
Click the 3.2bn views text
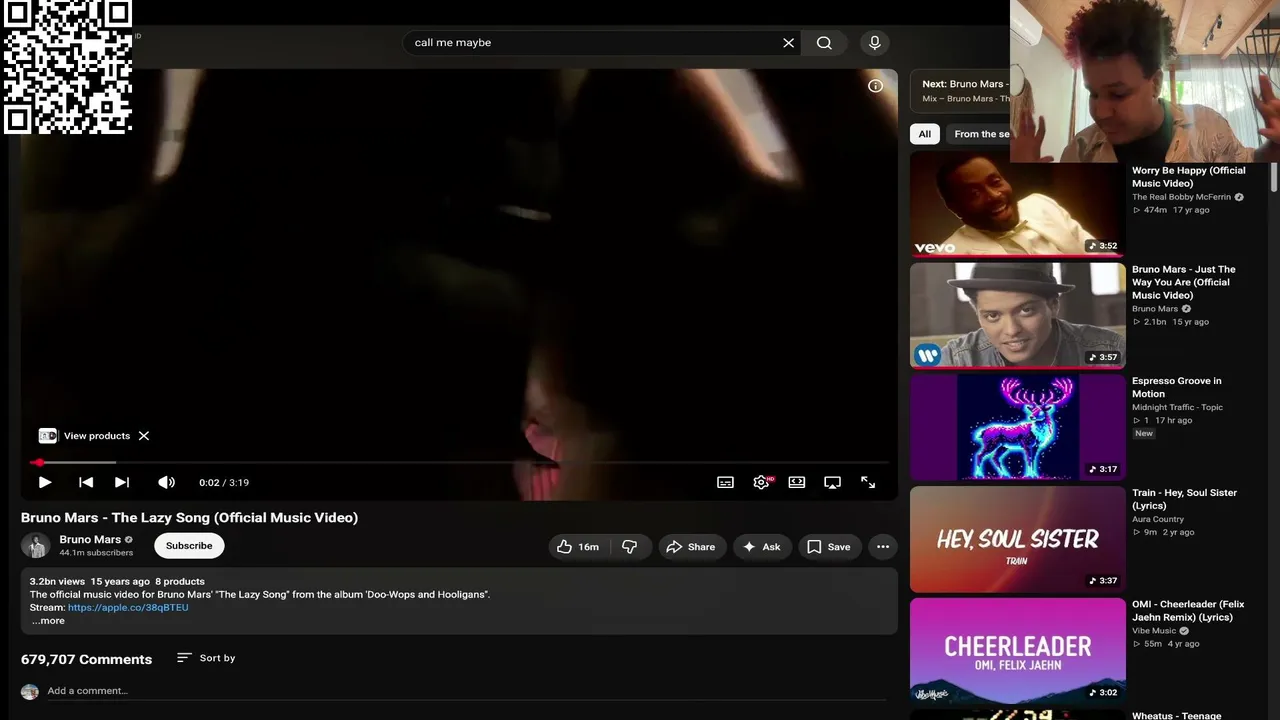tap(57, 581)
